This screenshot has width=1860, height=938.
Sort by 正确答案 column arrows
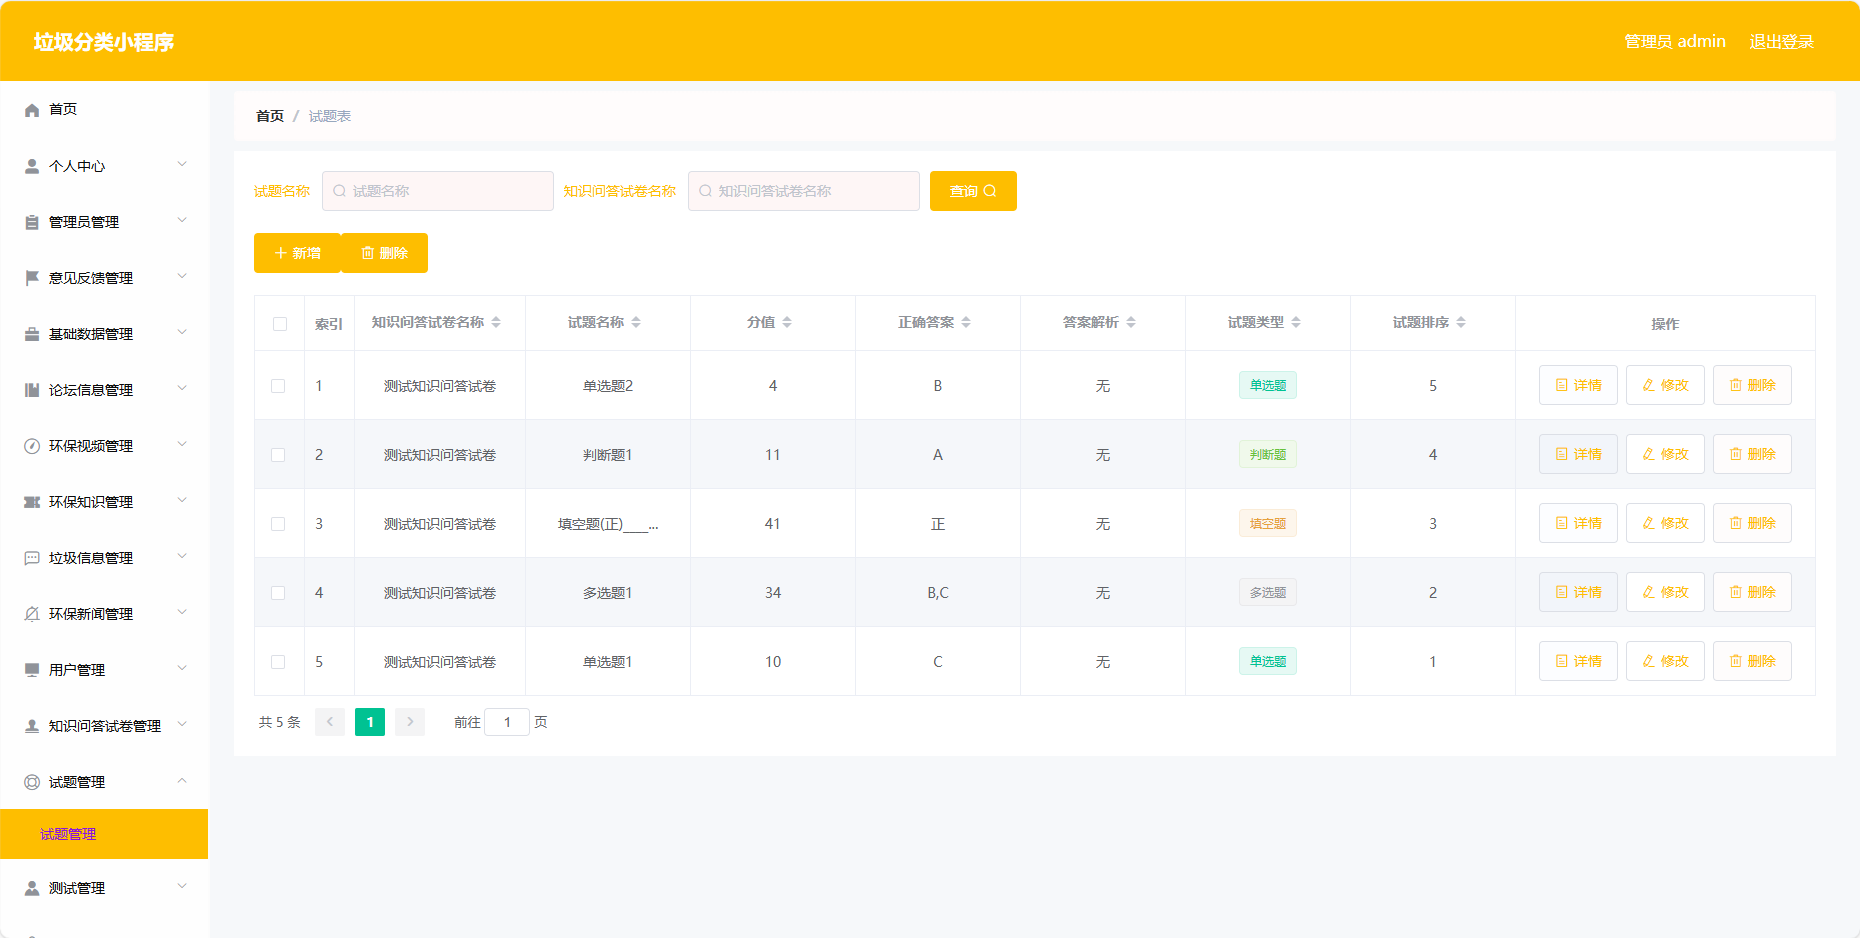pos(966,322)
